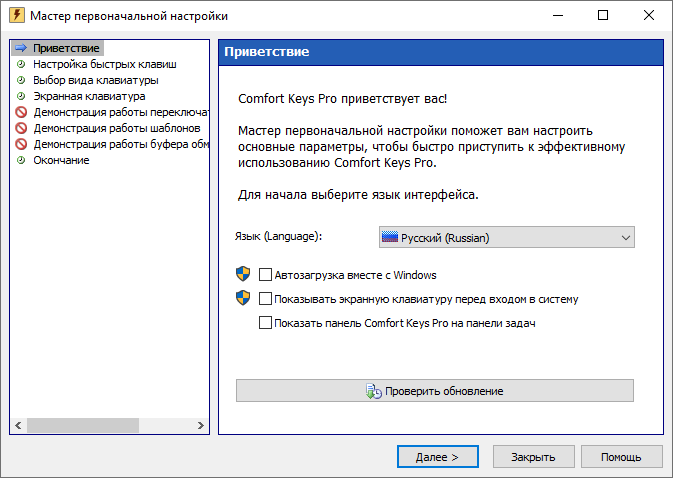Click the text 'Comfort Keys Pro приветствует вас!'
Viewport: 673px width, 478px height.
(x=343, y=99)
